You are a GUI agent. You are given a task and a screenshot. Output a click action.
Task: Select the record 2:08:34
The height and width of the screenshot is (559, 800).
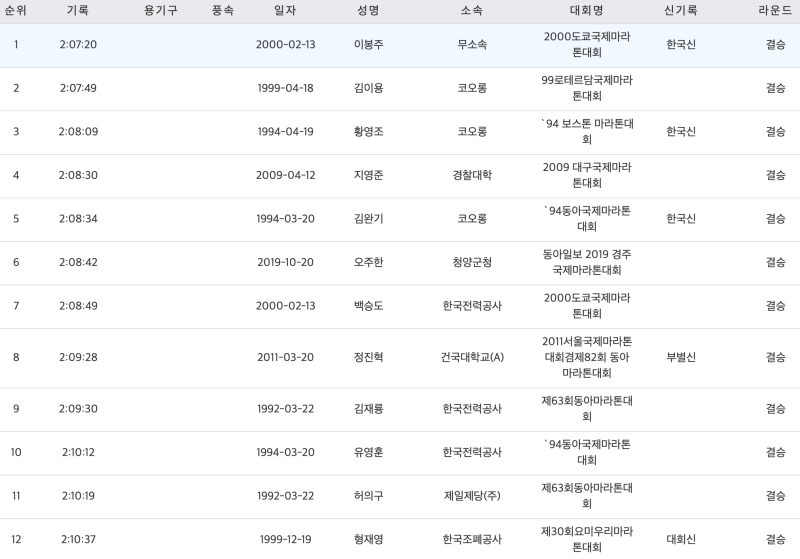[78, 218]
